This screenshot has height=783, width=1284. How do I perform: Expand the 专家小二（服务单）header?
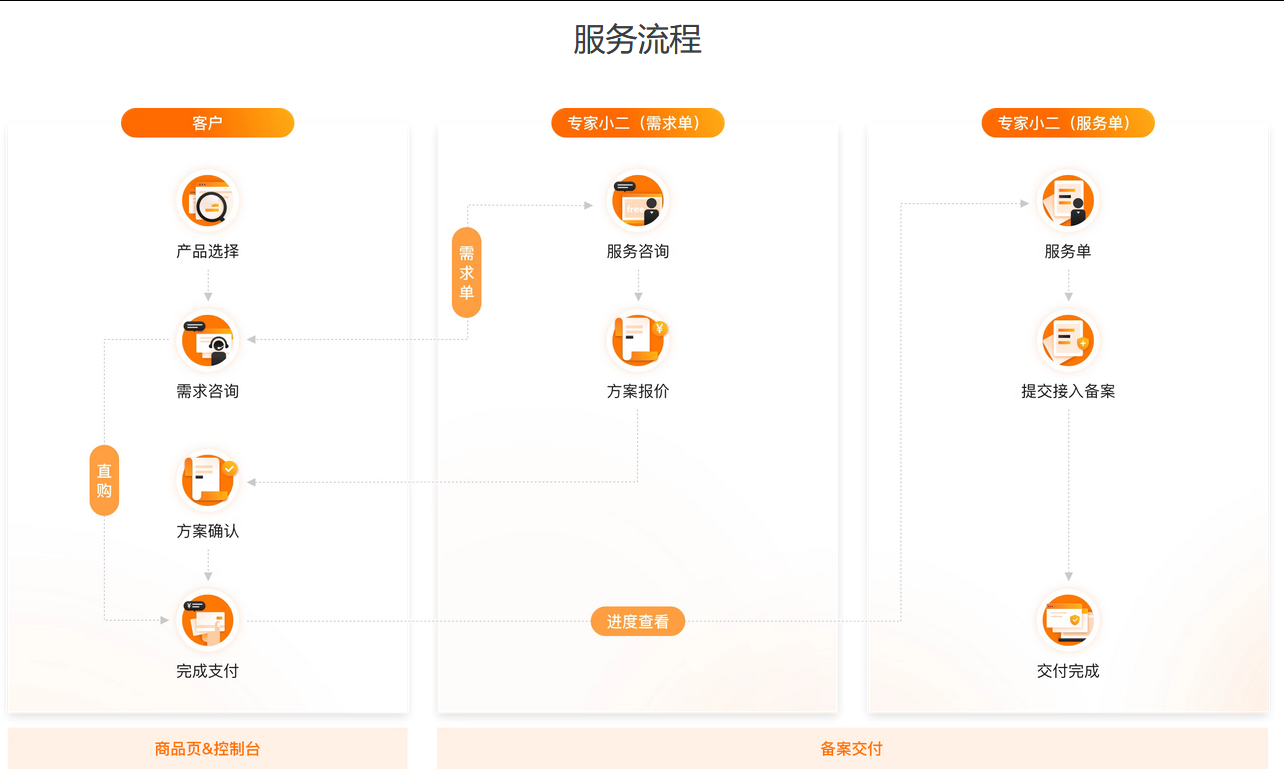(x=1068, y=122)
